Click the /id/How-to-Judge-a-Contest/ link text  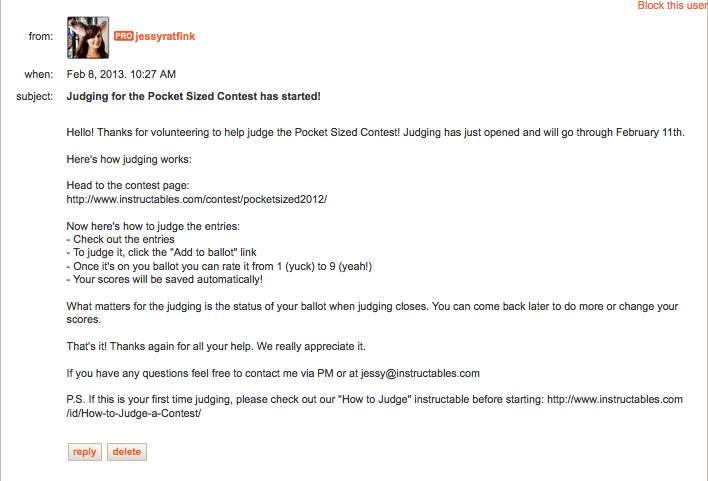tap(134, 413)
